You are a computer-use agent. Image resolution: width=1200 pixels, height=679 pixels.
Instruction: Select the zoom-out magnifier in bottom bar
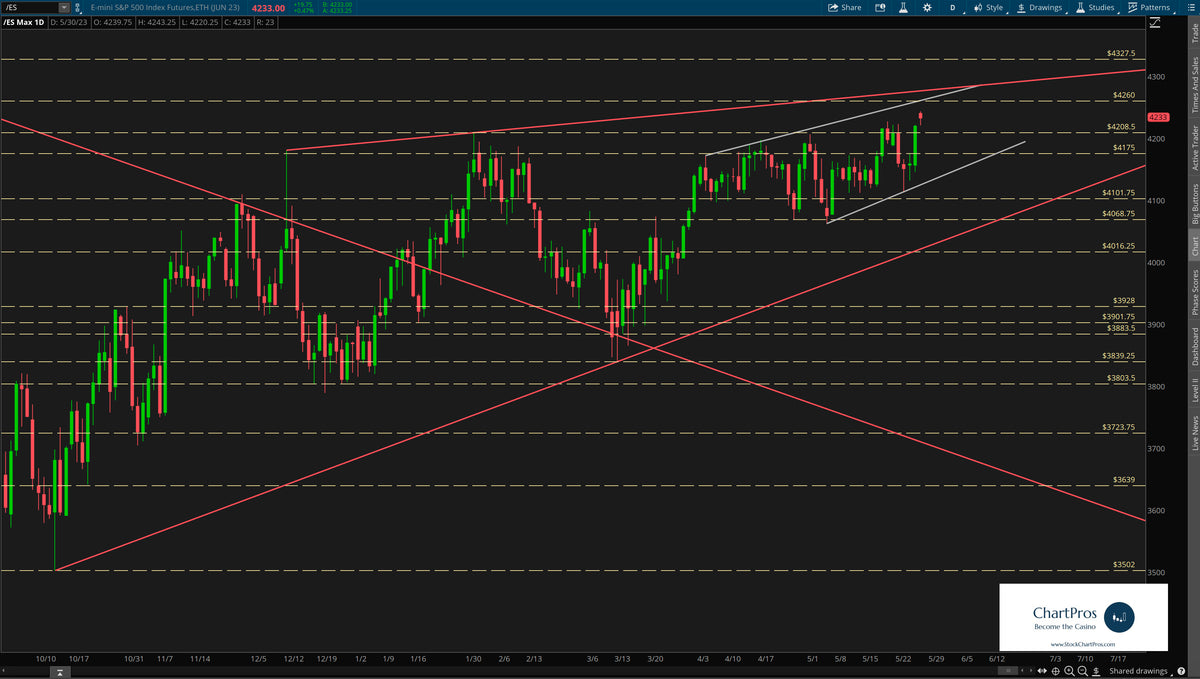point(1082,671)
